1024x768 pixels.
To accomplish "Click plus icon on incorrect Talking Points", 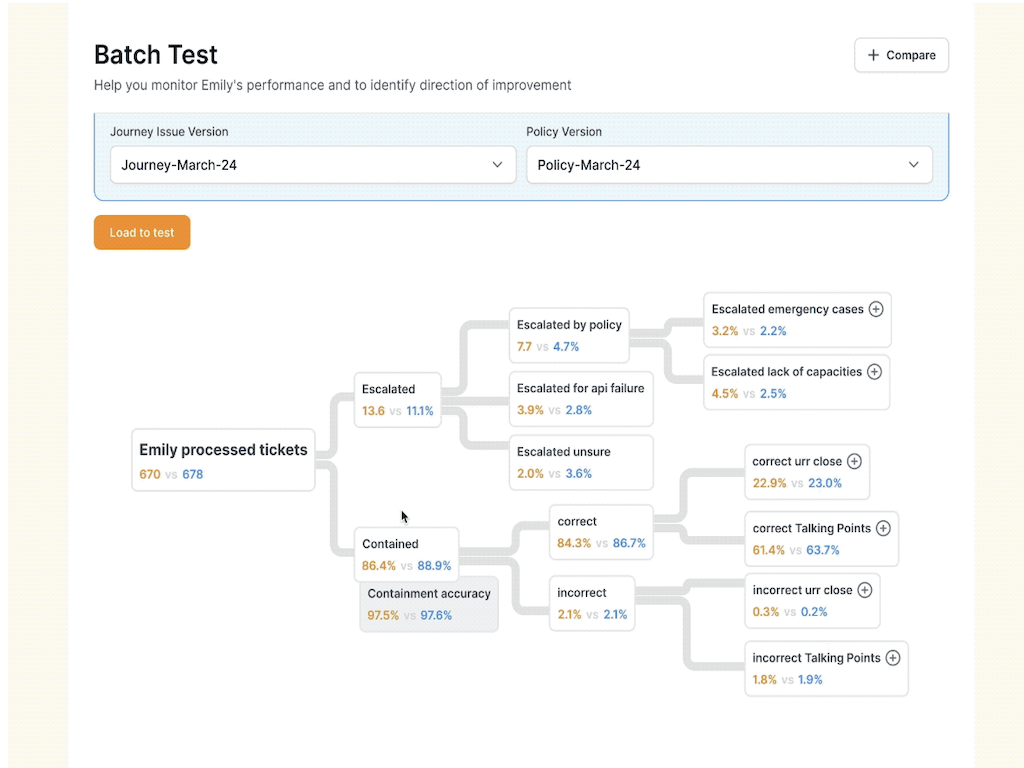I will coord(893,658).
